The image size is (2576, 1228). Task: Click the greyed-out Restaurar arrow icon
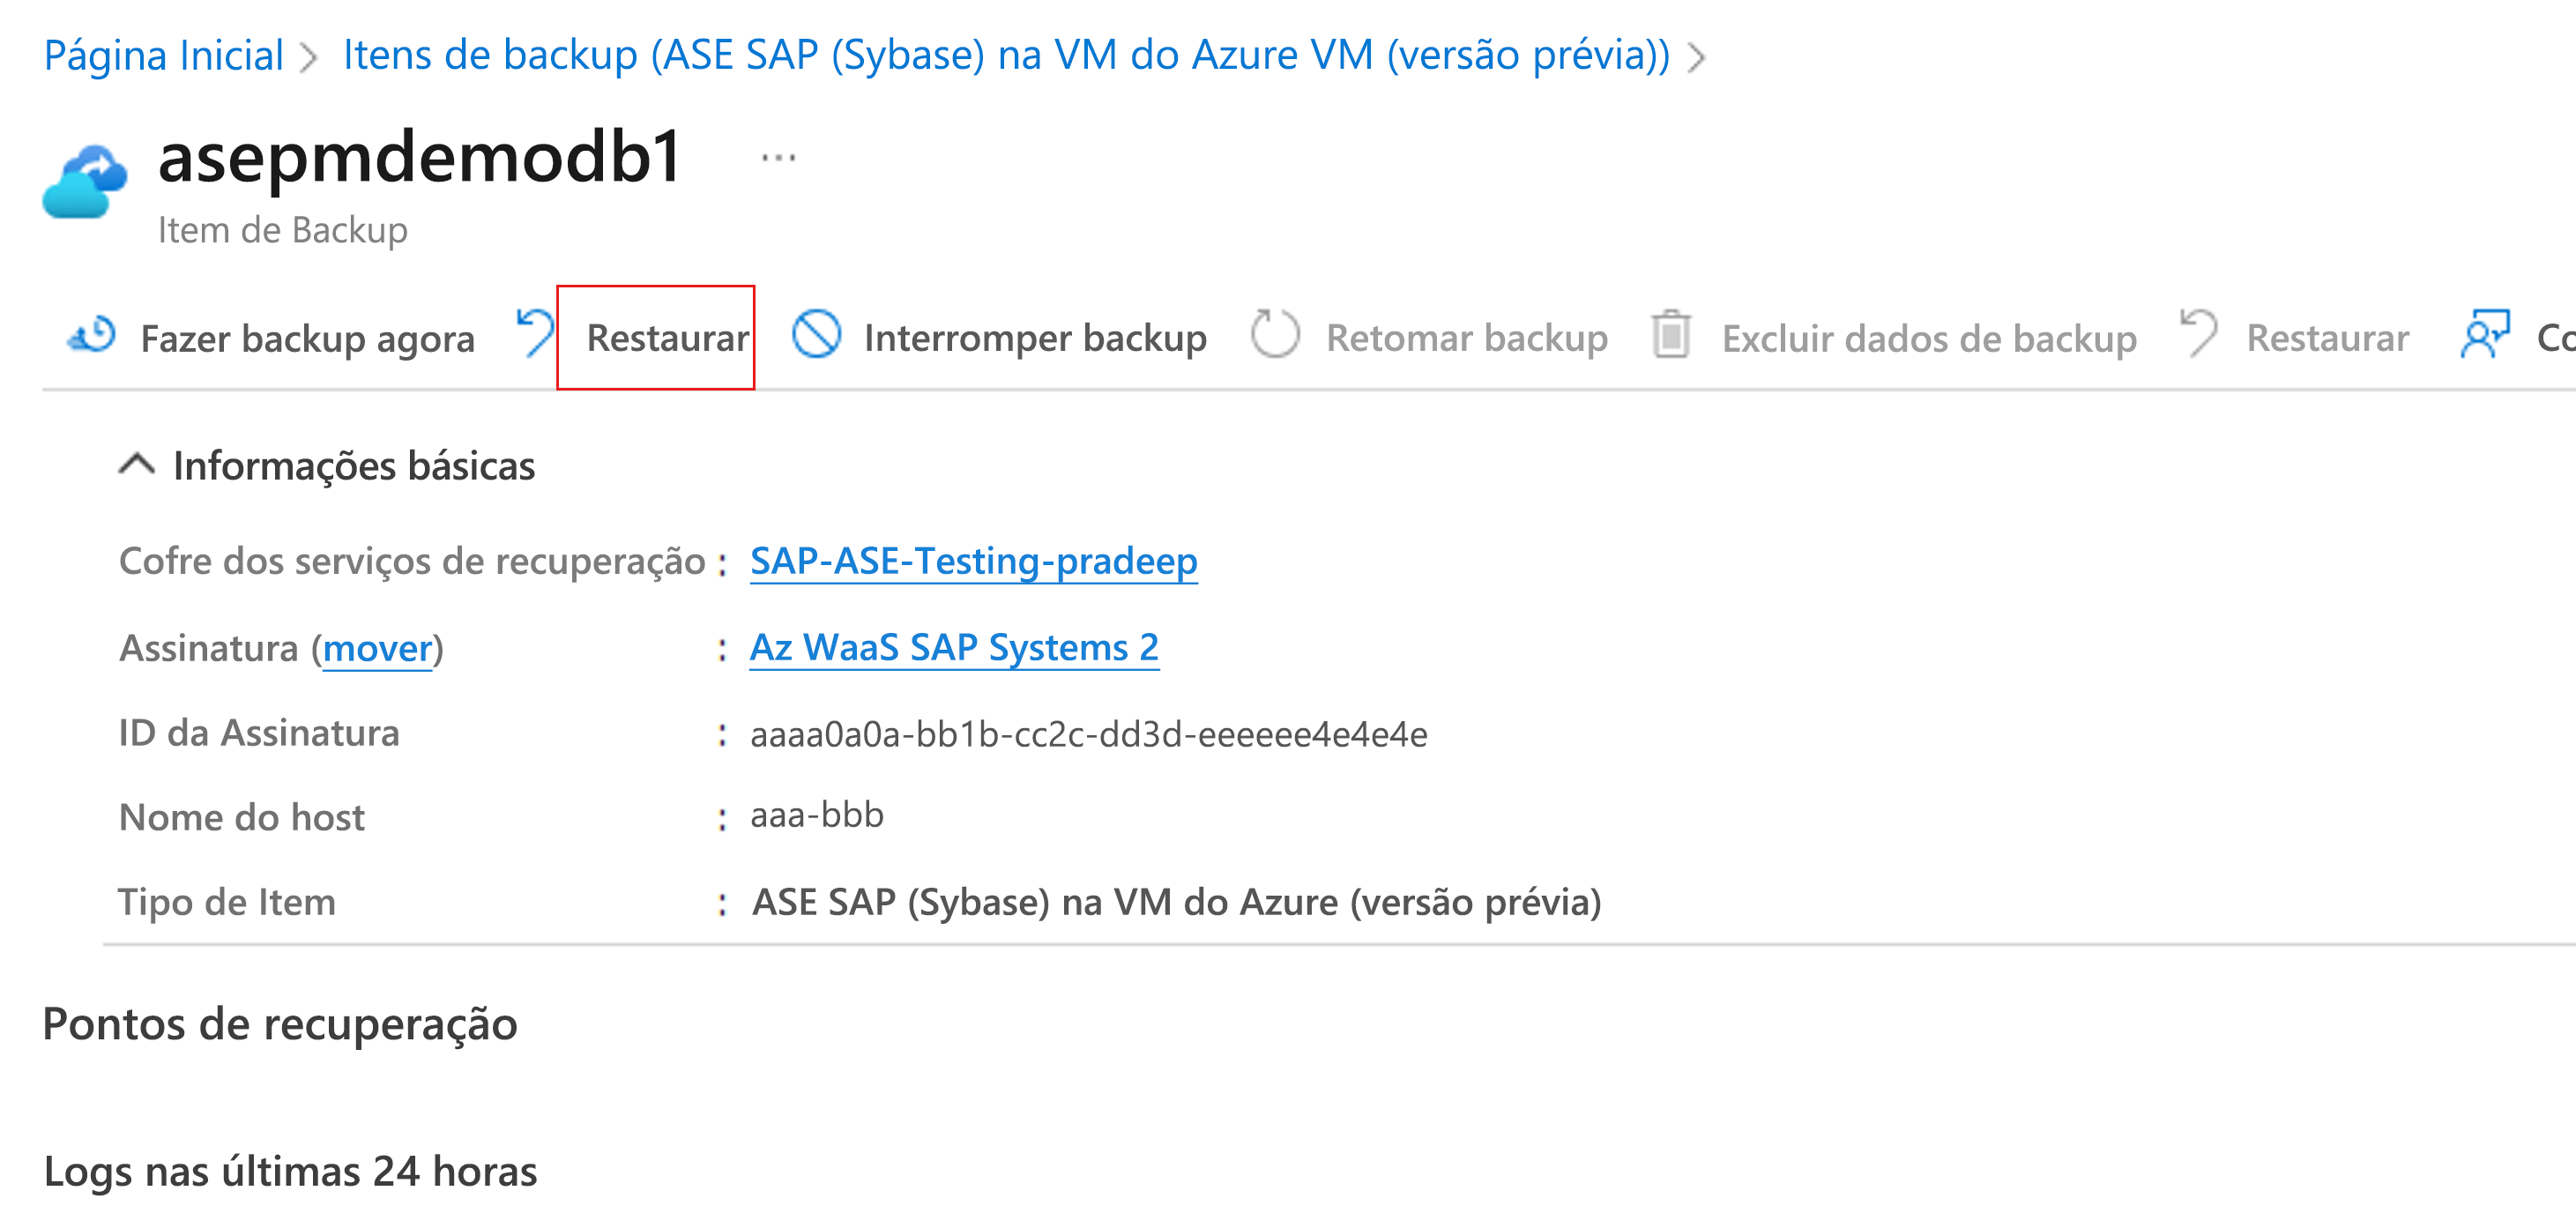point(2198,334)
